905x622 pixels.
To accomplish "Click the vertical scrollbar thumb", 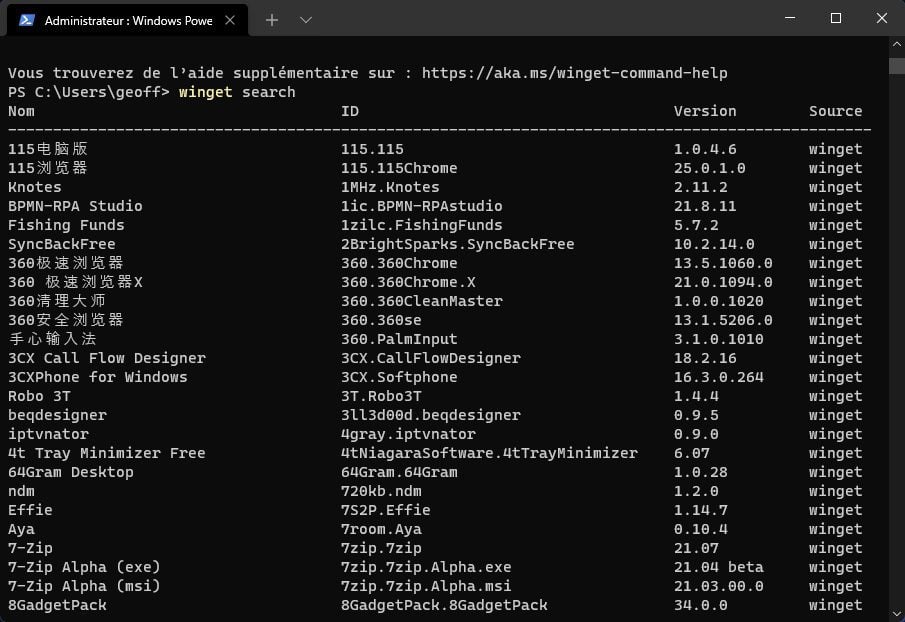I will pos(896,65).
